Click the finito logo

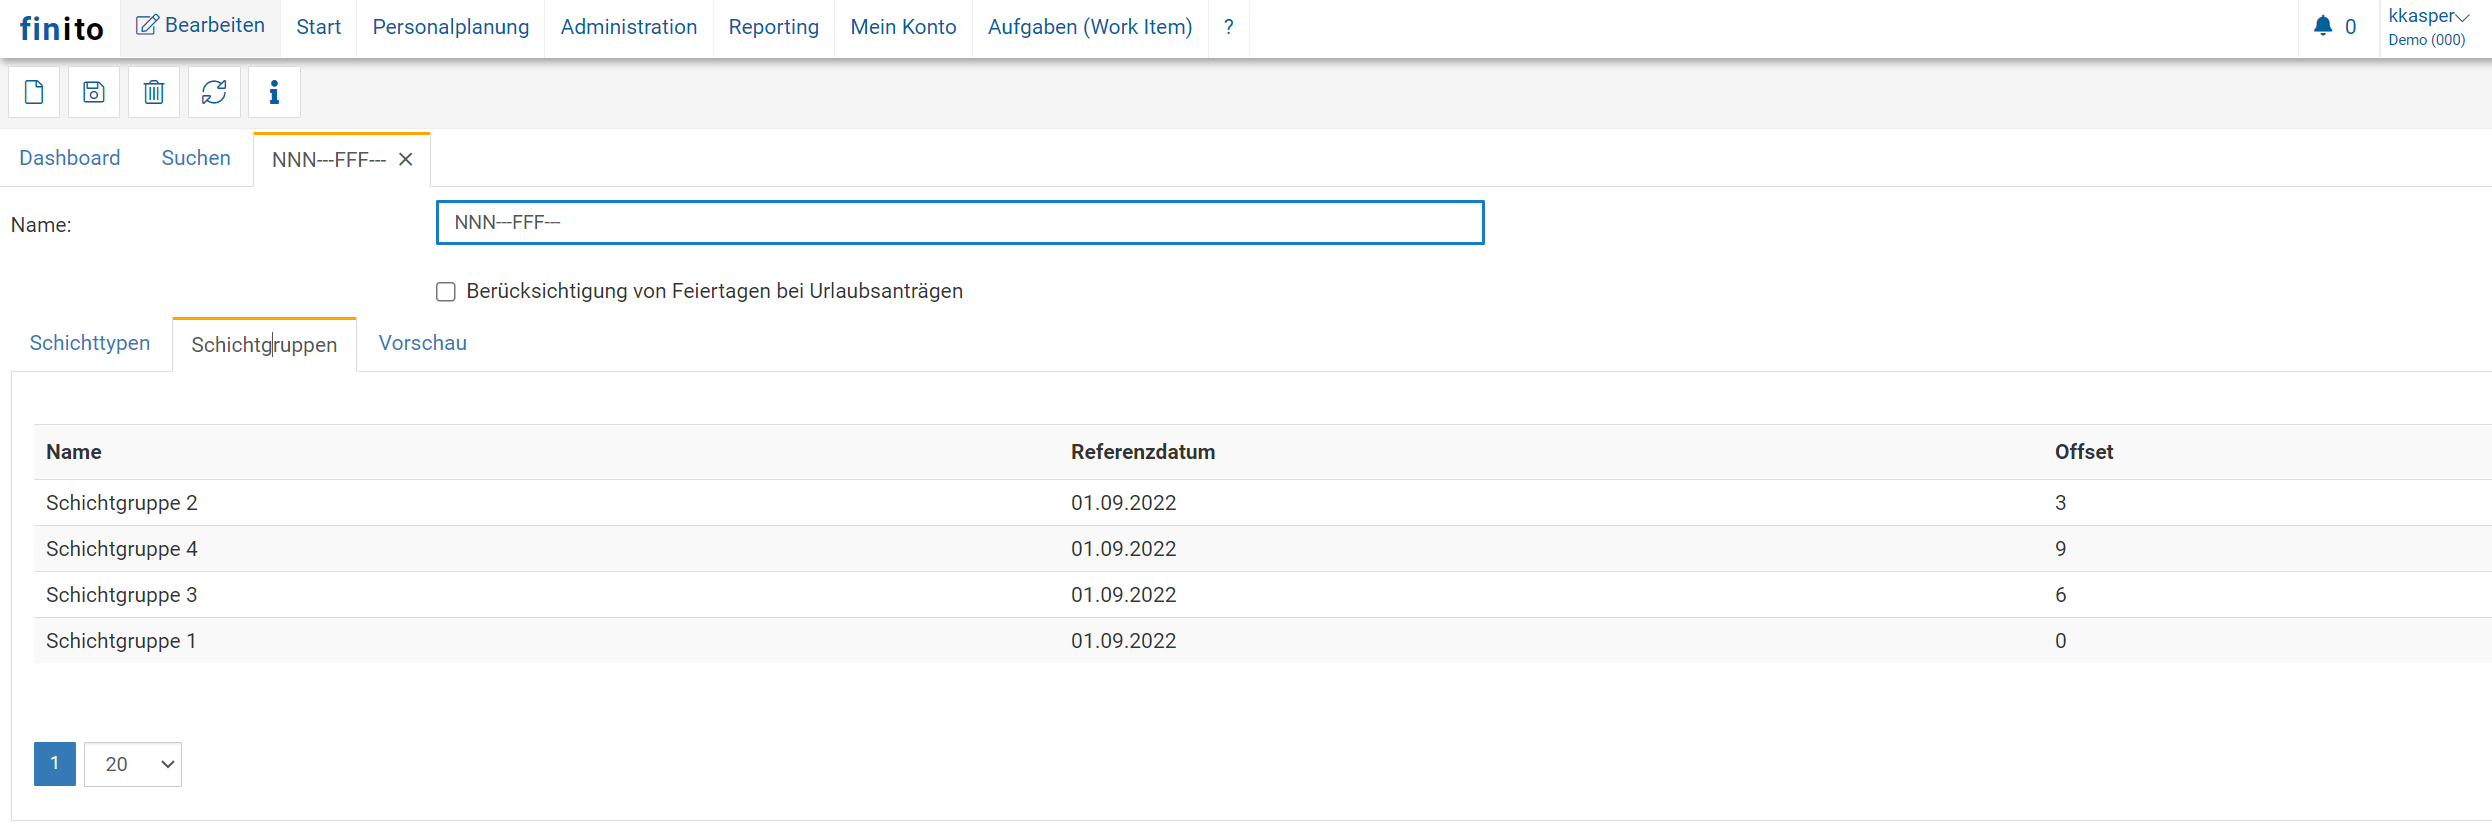coord(61,29)
